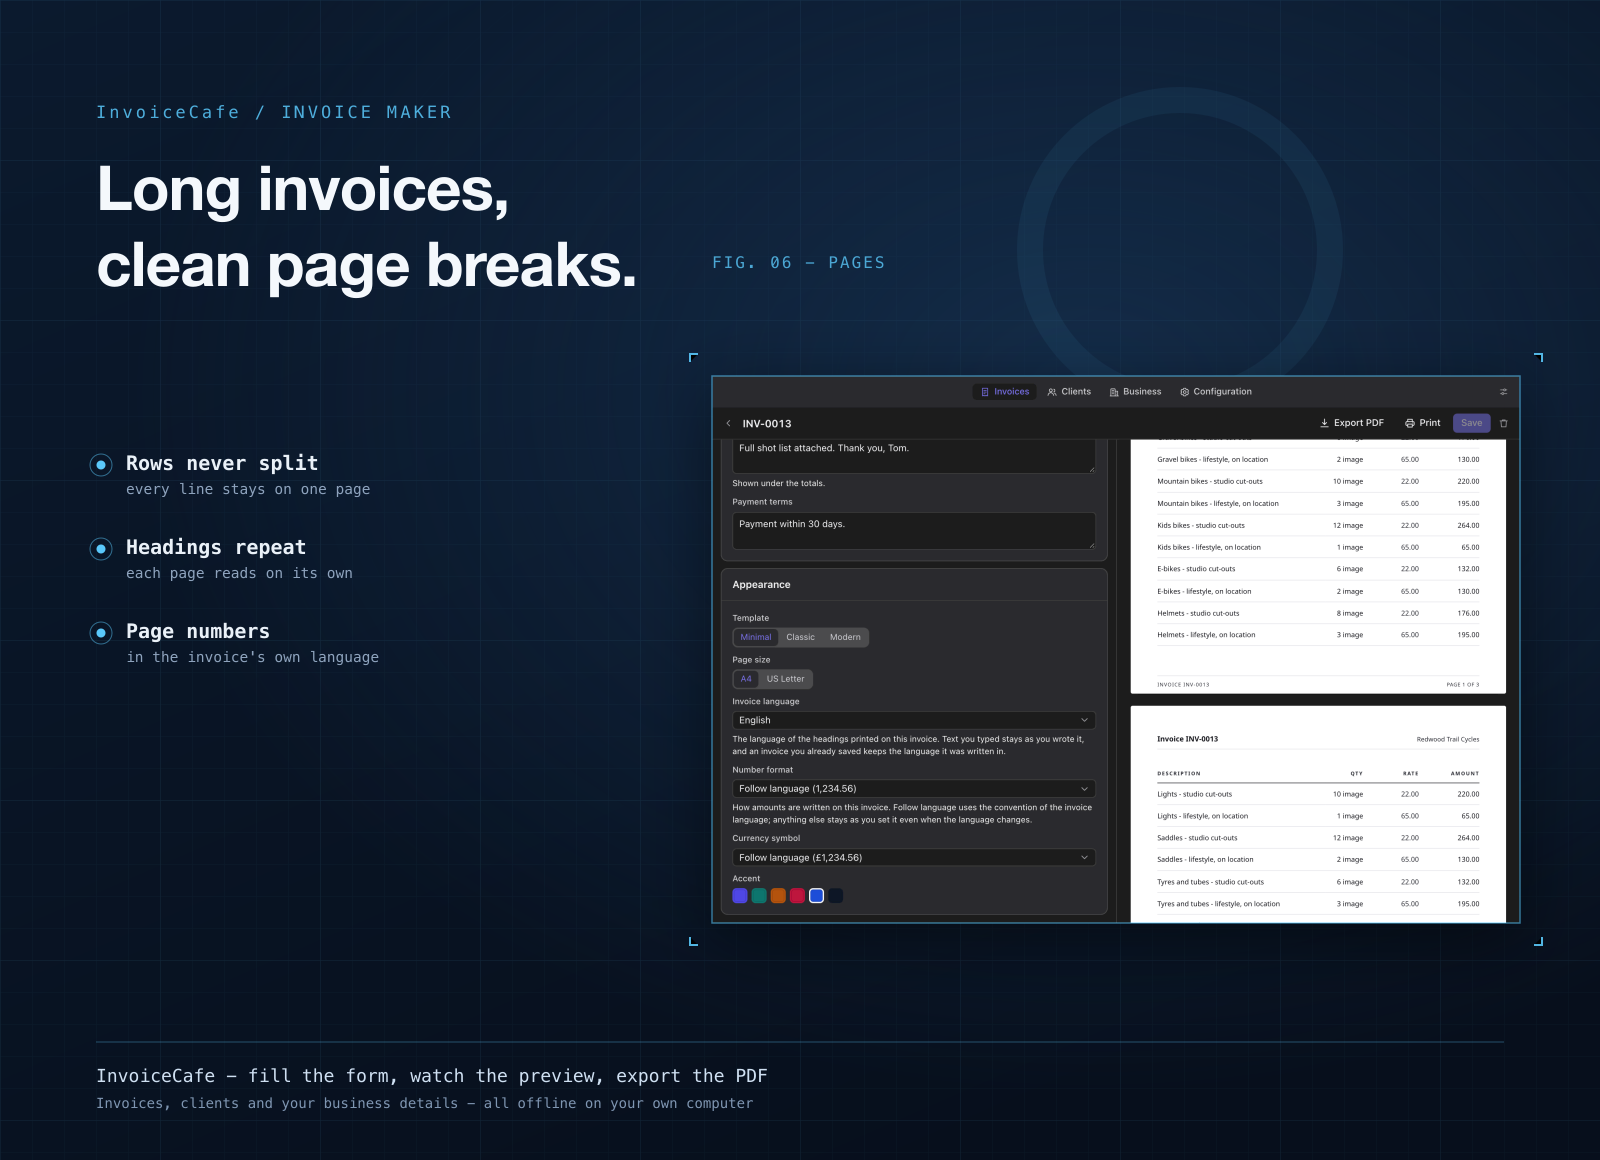The width and height of the screenshot is (1600, 1160).
Task: Click the 'Invoice INV-0013' heading on page two
Action: coord(1187,739)
